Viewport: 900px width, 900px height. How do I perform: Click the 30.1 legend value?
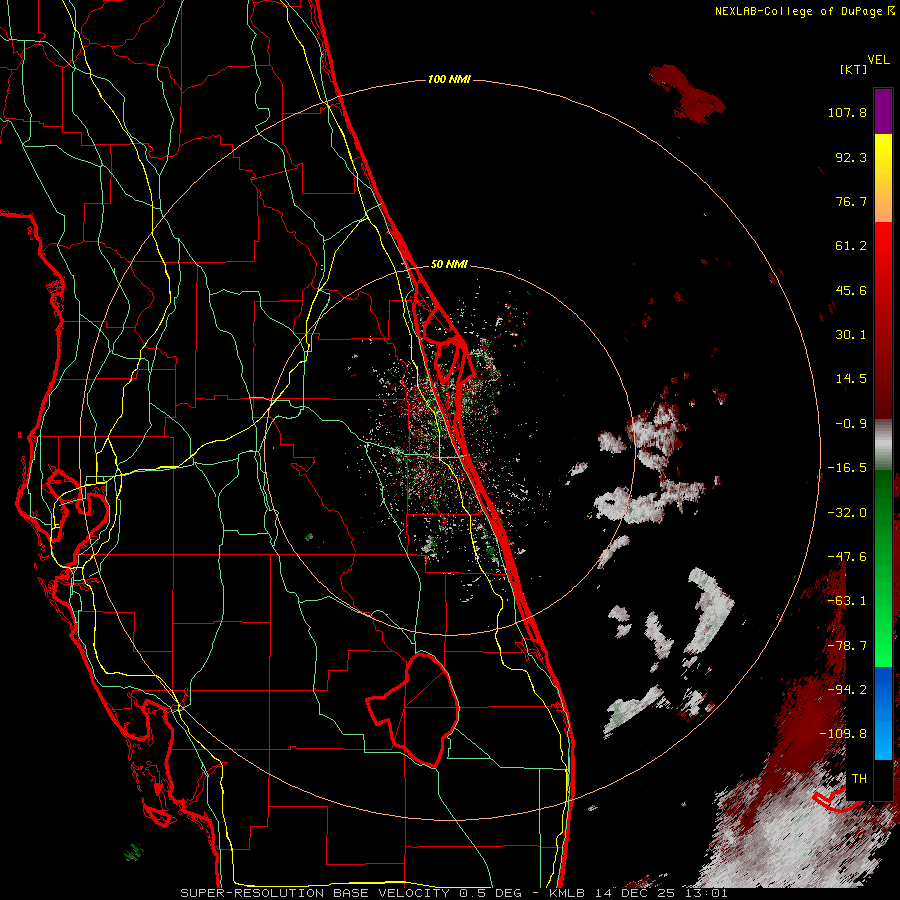click(x=851, y=335)
